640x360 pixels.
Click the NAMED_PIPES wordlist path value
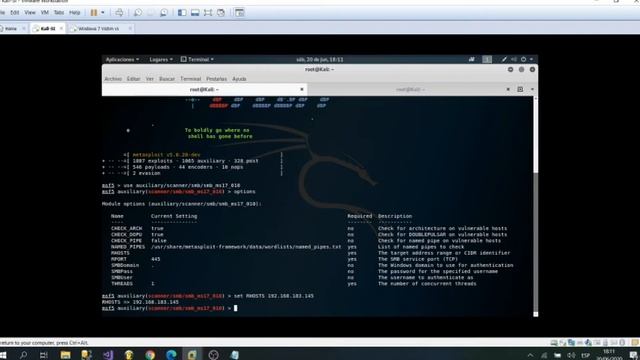(246, 247)
